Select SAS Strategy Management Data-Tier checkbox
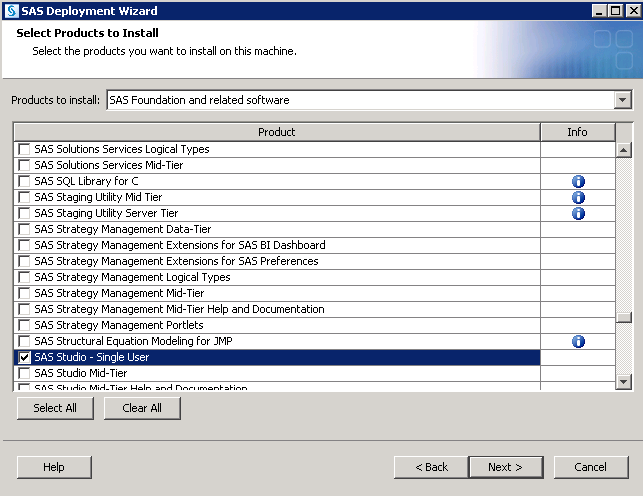The height and width of the screenshot is (496, 643). coord(25,230)
